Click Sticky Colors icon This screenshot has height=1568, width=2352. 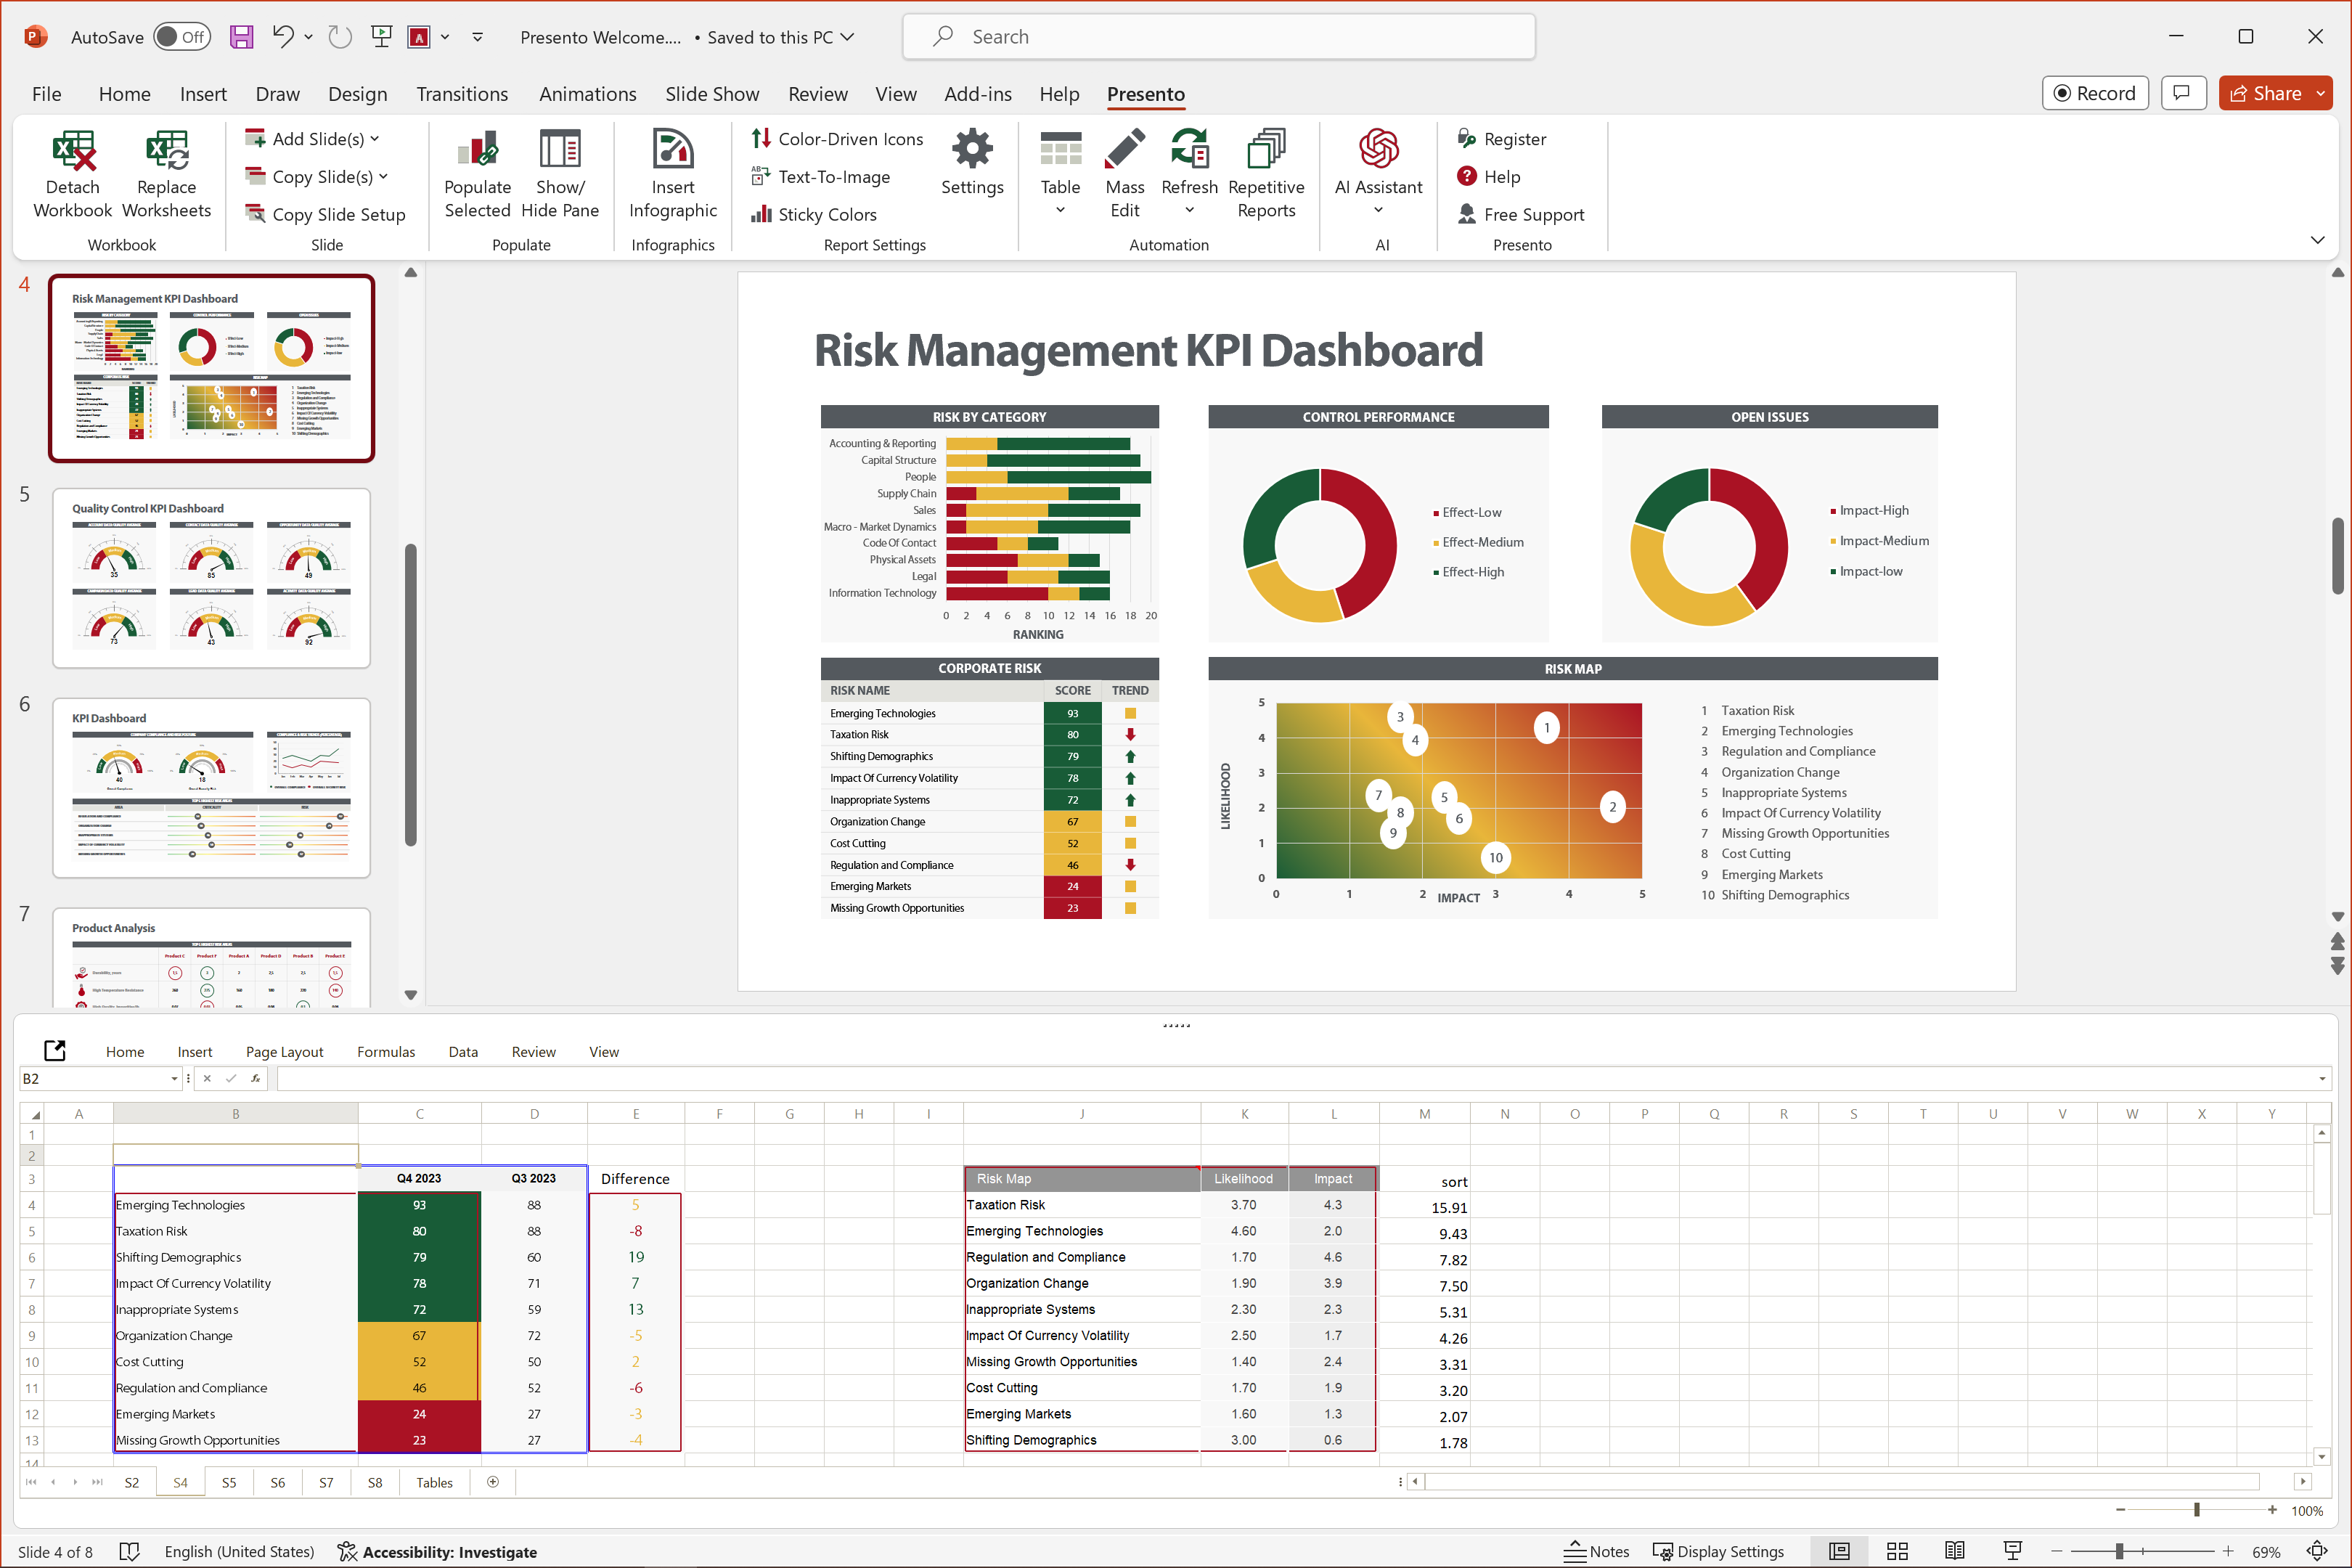click(x=762, y=214)
